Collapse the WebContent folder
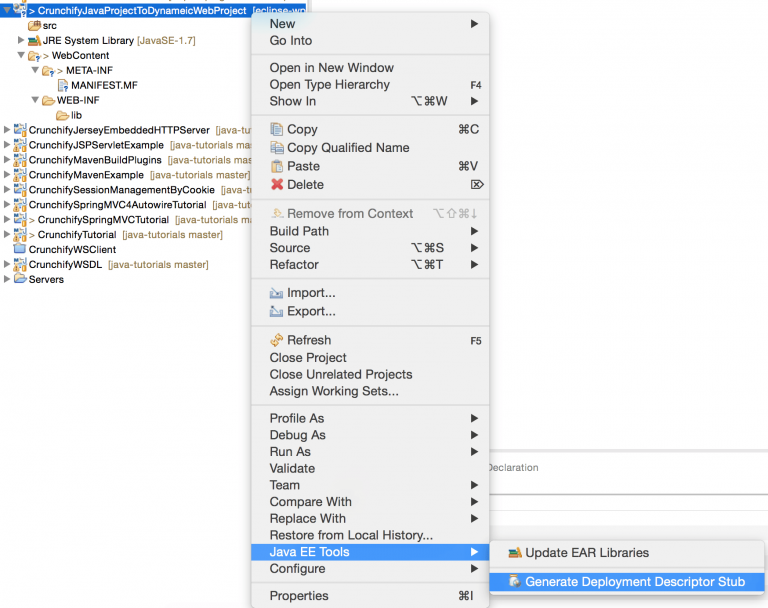768x608 pixels. (x=22, y=56)
